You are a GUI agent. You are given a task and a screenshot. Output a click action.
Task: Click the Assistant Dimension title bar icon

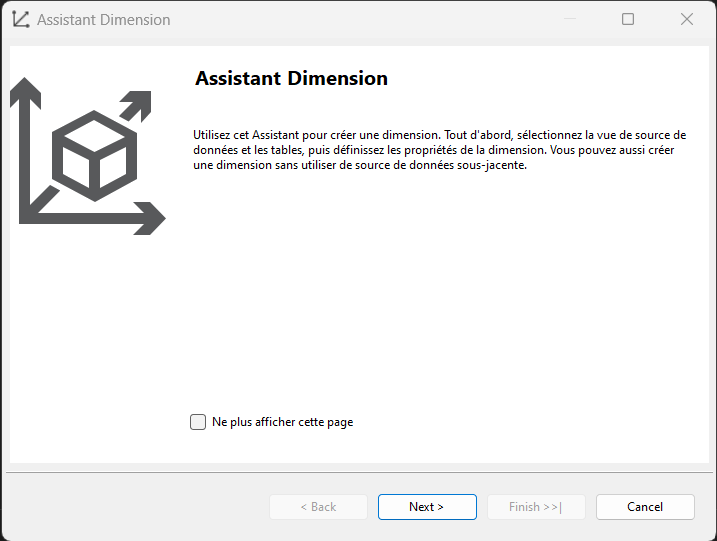[x=21, y=20]
